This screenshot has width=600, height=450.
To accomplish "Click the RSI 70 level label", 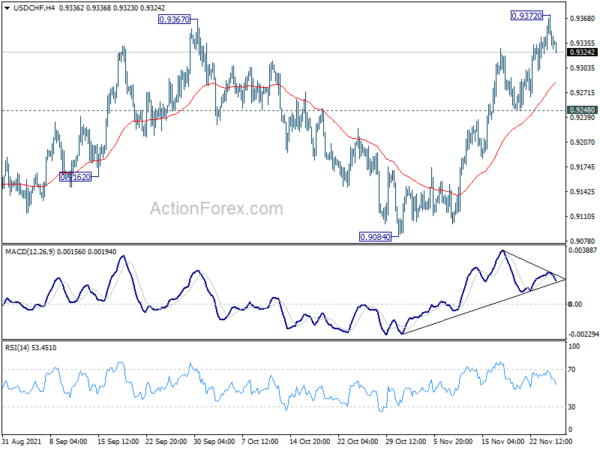I will [x=572, y=370].
